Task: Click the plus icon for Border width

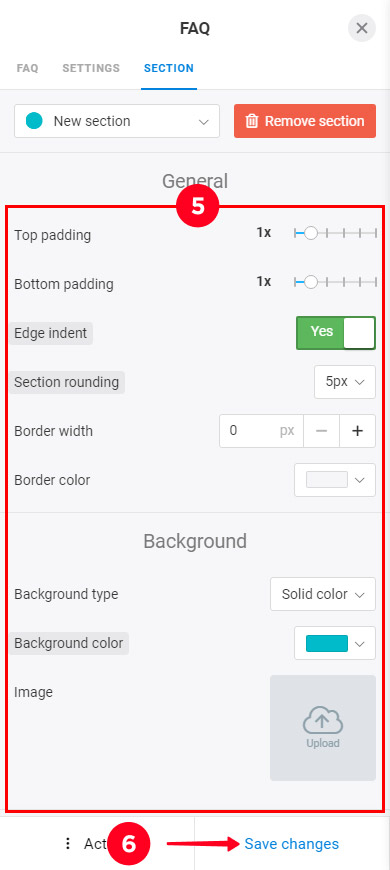Action: [x=357, y=431]
